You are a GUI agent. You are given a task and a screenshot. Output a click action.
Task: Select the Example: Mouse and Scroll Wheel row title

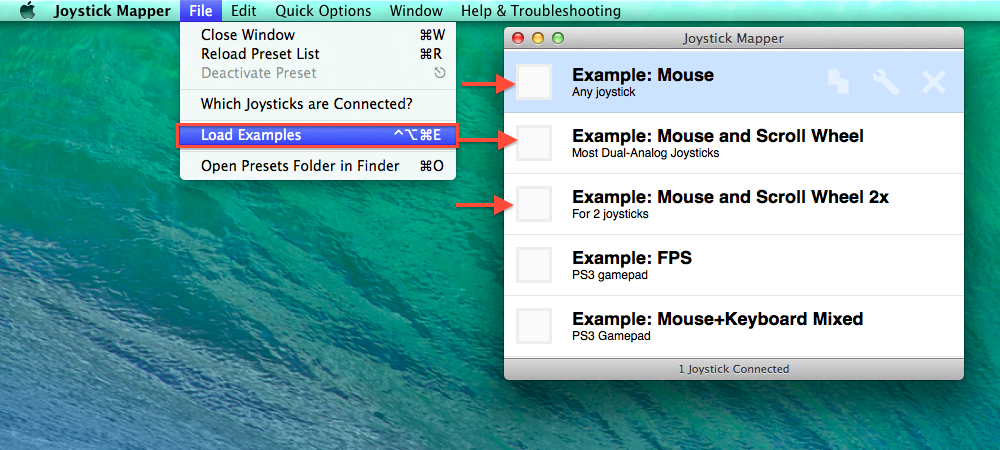[717, 136]
